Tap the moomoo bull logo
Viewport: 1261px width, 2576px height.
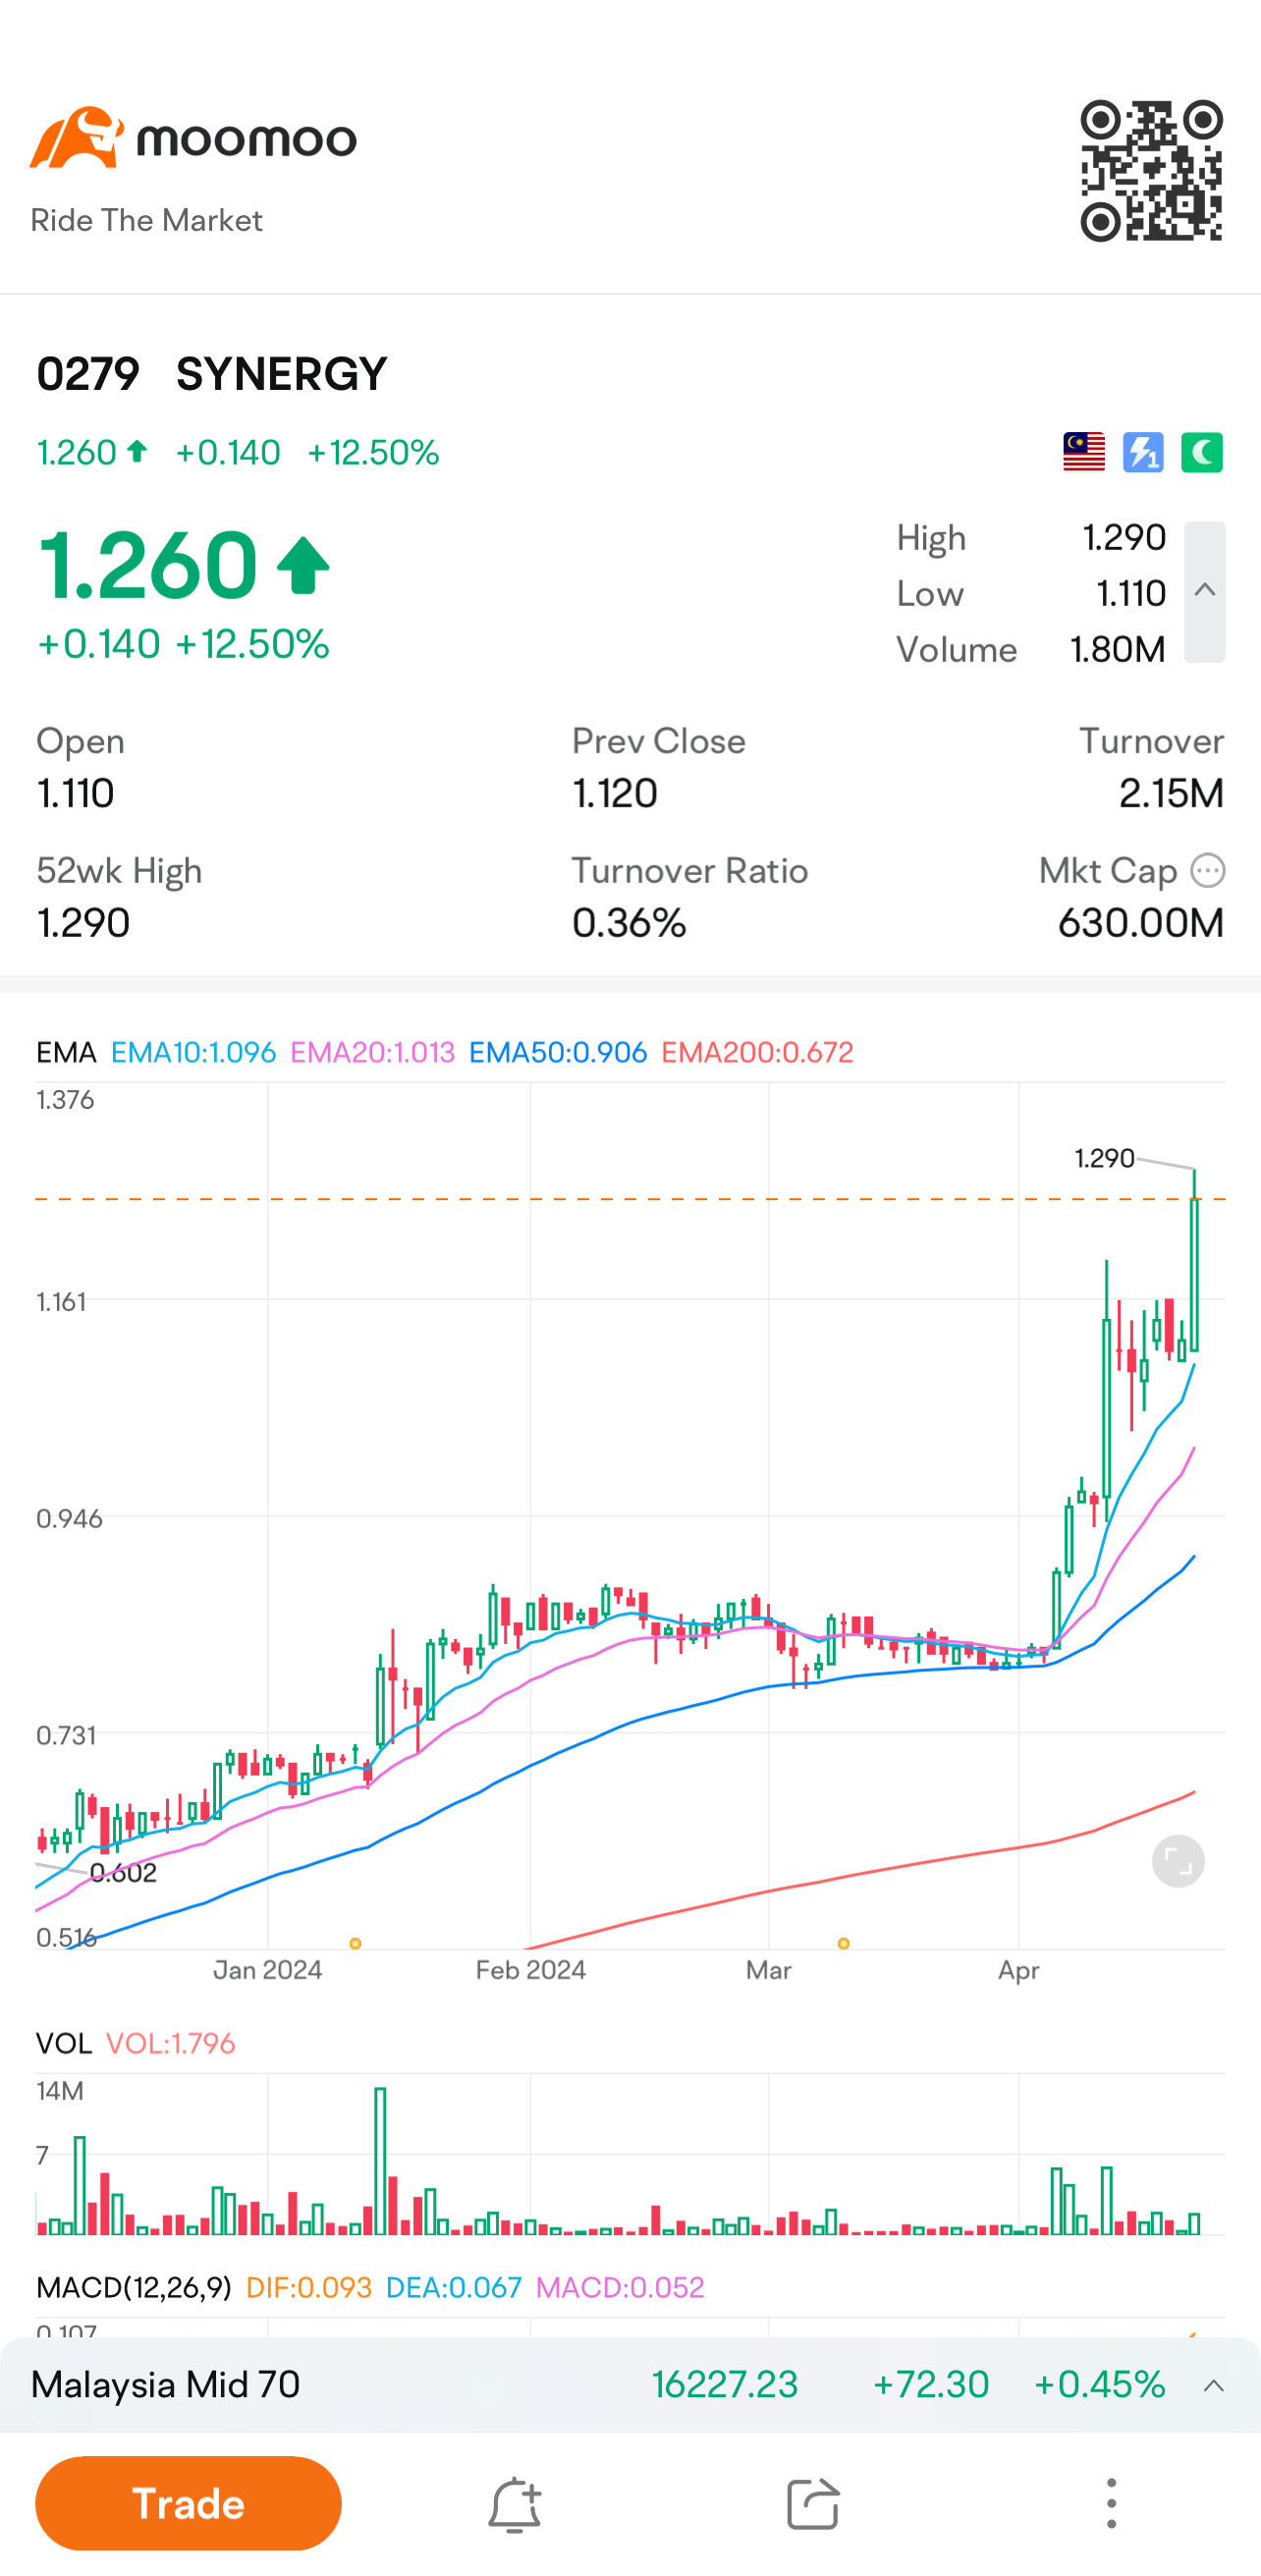(x=77, y=137)
